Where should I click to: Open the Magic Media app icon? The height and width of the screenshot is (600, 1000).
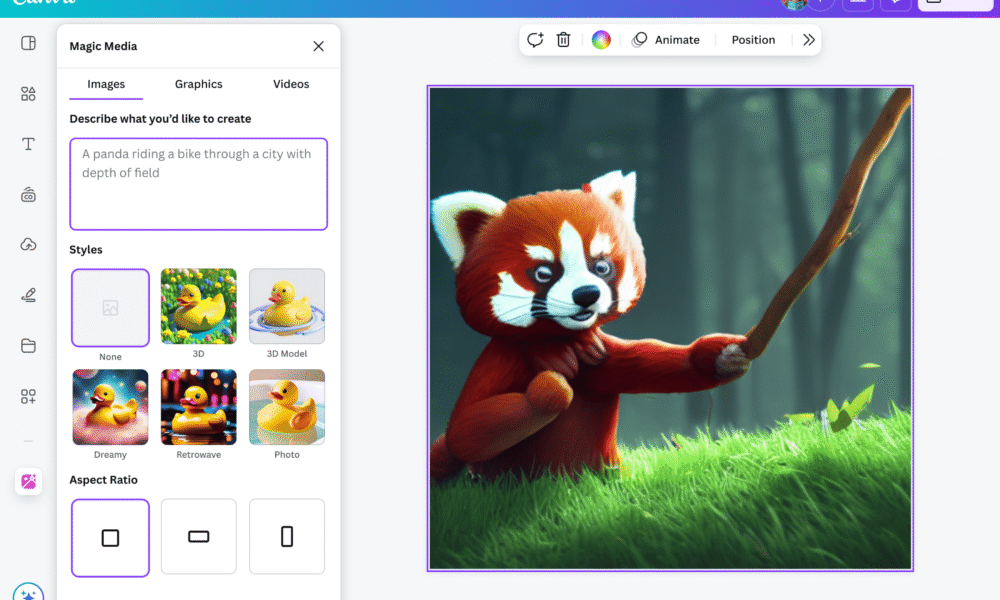coord(29,481)
